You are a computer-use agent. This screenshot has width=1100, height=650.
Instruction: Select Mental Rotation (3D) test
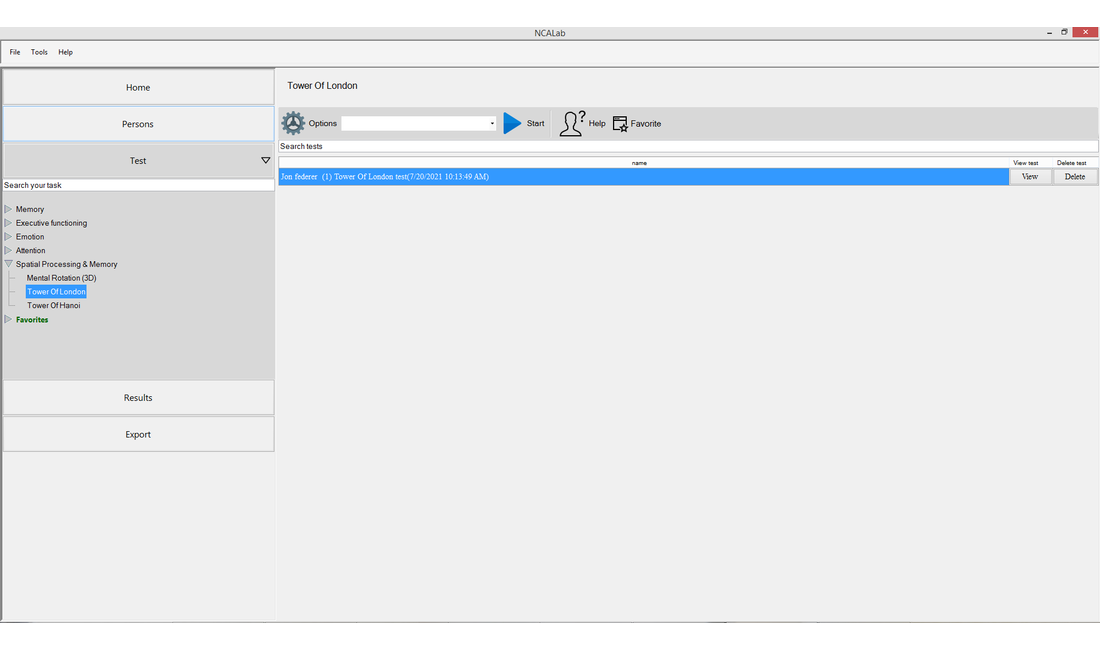pyautogui.click(x=61, y=278)
